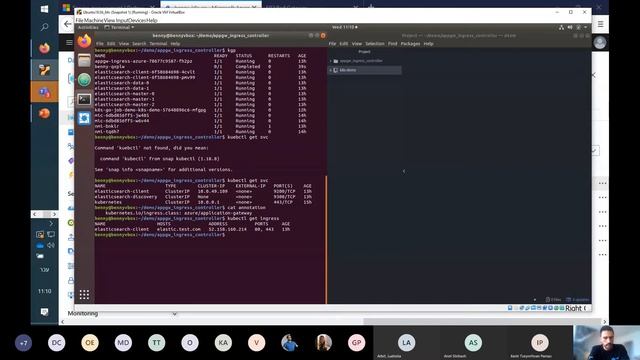Select participant TT avatar
Screen dimensions: 640x360
pyautogui.click(x=156, y=343)
